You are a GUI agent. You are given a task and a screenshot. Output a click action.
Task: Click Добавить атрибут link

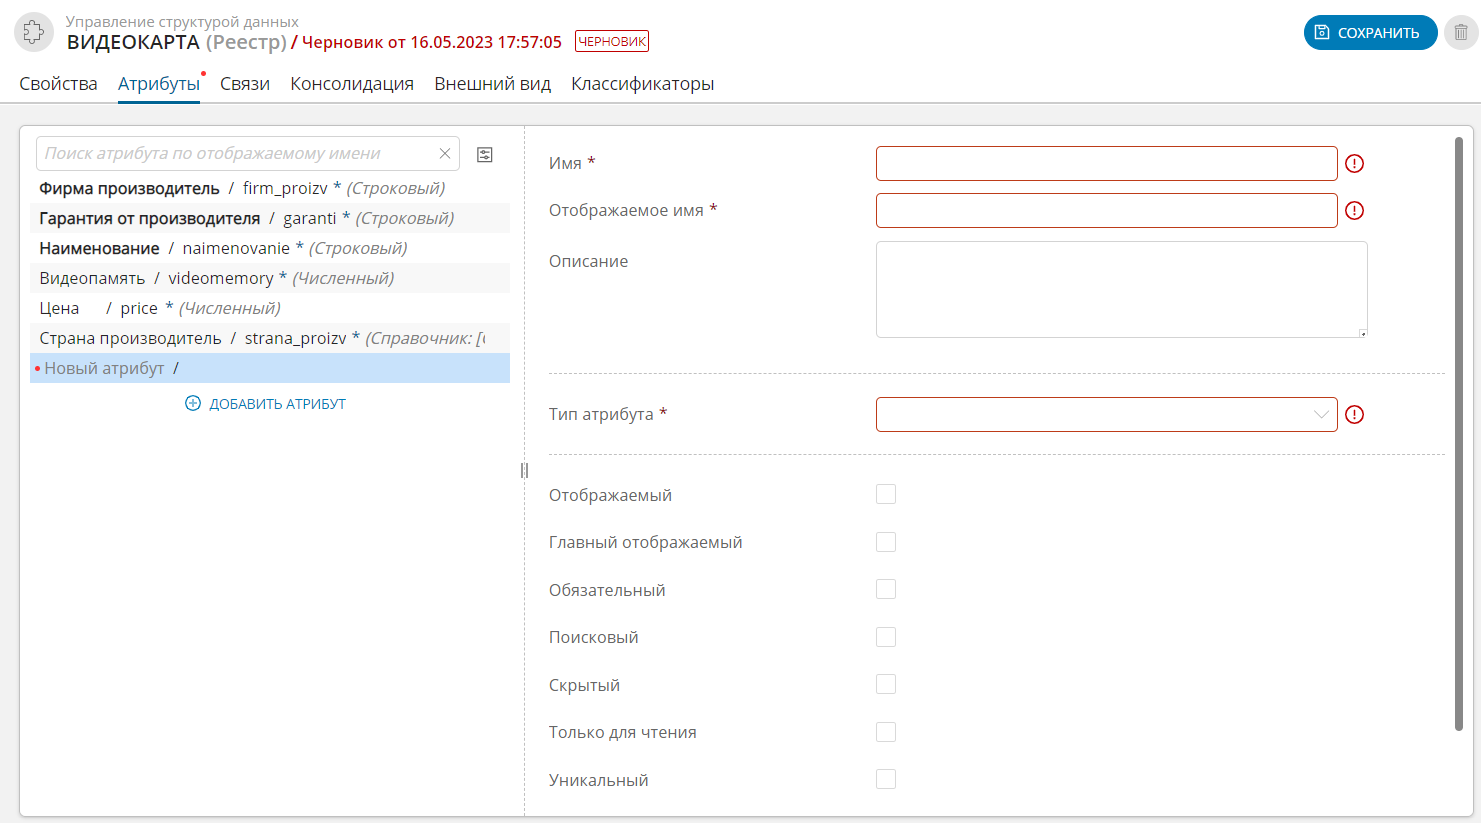266,404
